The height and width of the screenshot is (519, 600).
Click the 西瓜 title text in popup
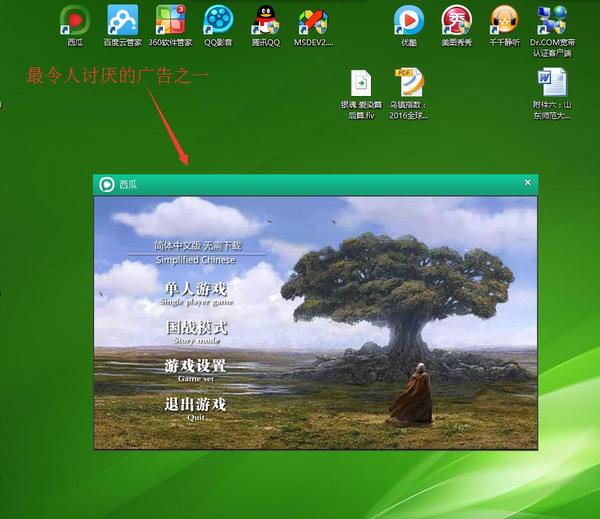point(128,184)
